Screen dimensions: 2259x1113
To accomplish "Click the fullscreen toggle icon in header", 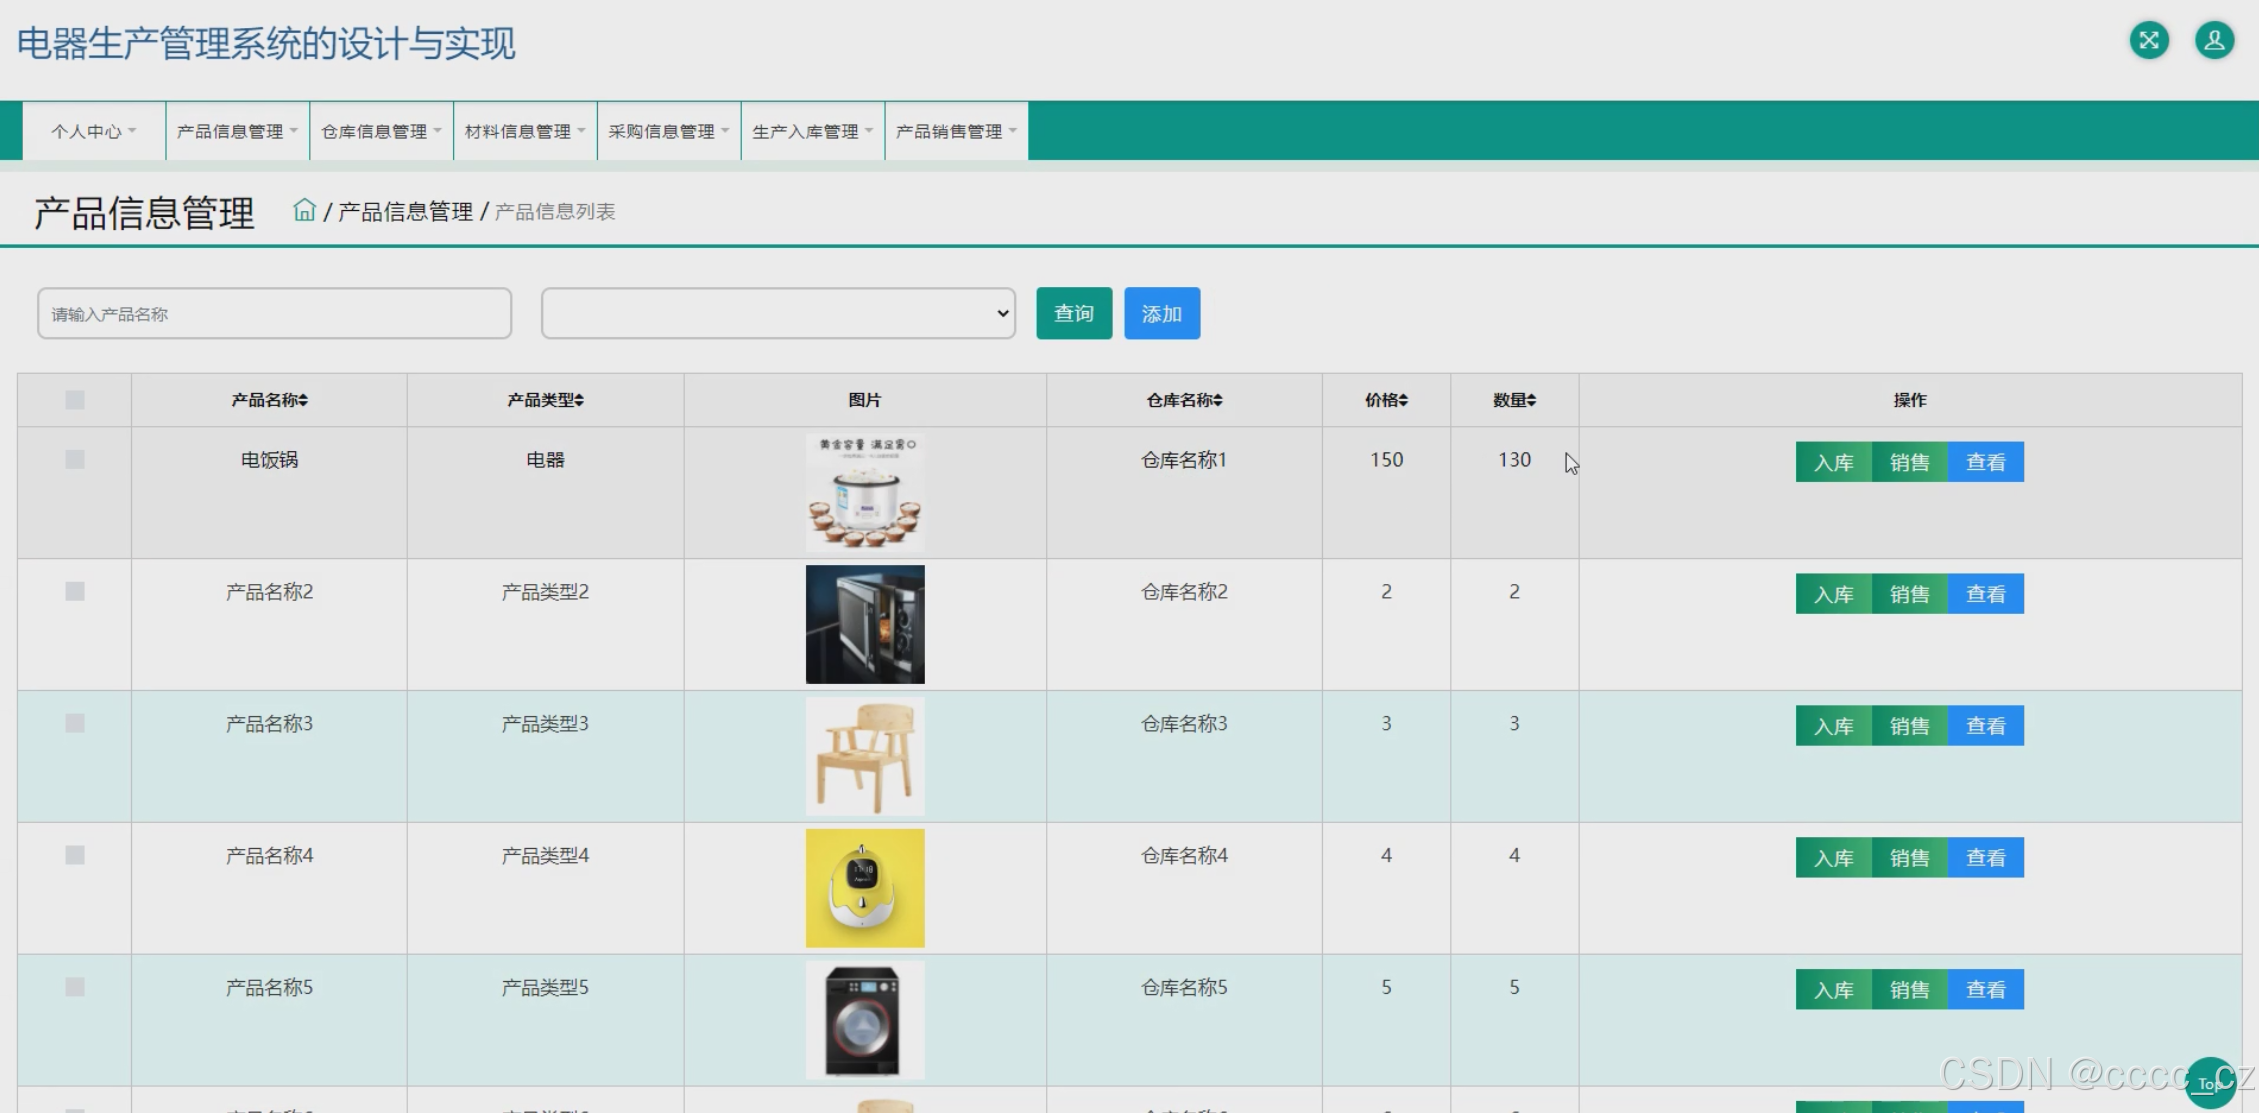I will pyautogui.click(x=2148, y=41).
